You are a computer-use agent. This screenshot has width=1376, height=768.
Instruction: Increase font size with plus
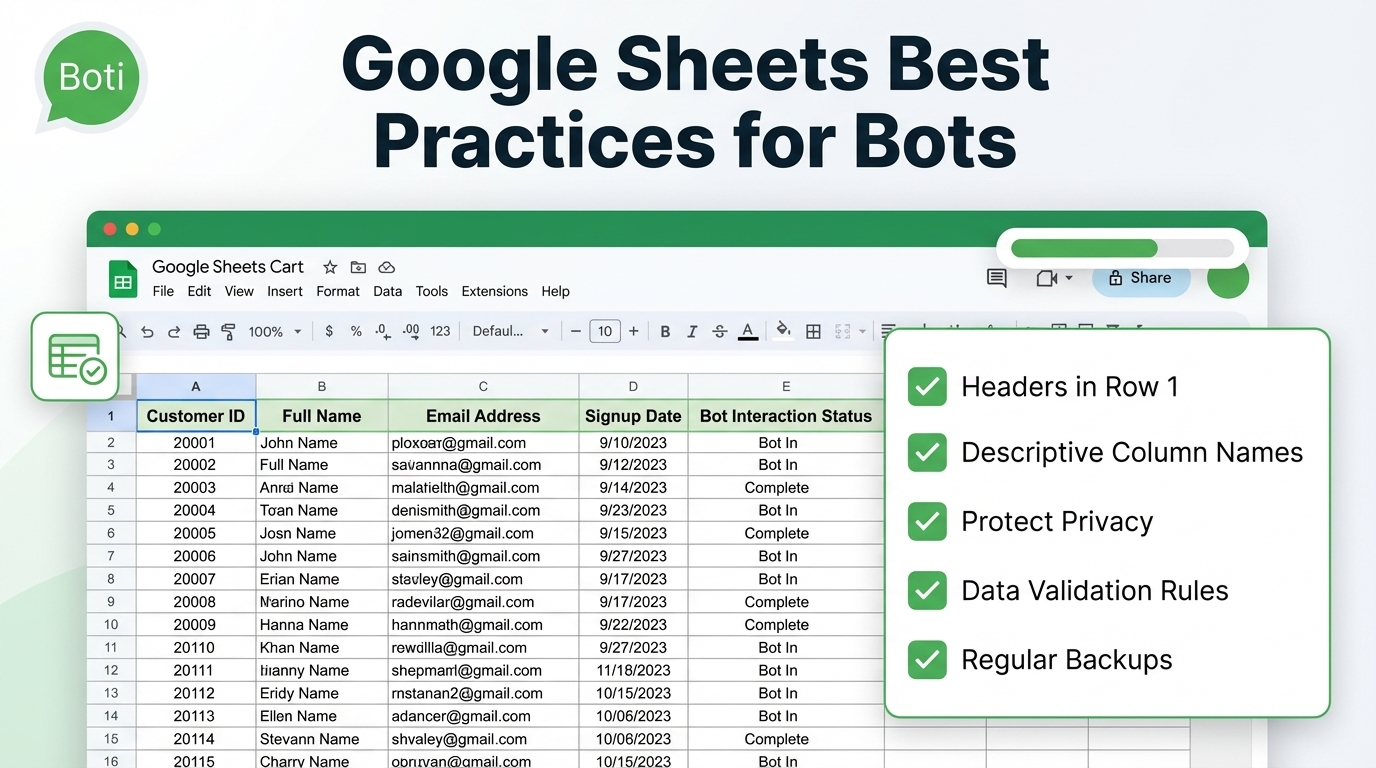[633, 331]
